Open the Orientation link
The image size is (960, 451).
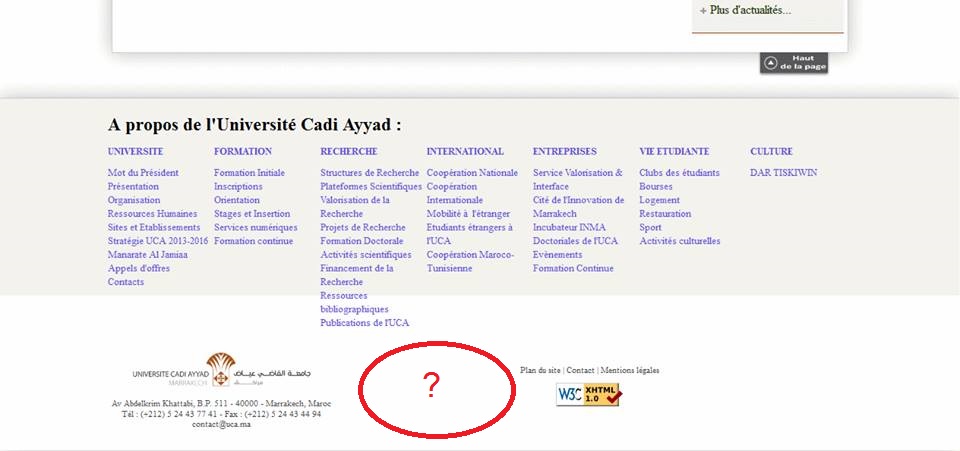tap(237, 200)
